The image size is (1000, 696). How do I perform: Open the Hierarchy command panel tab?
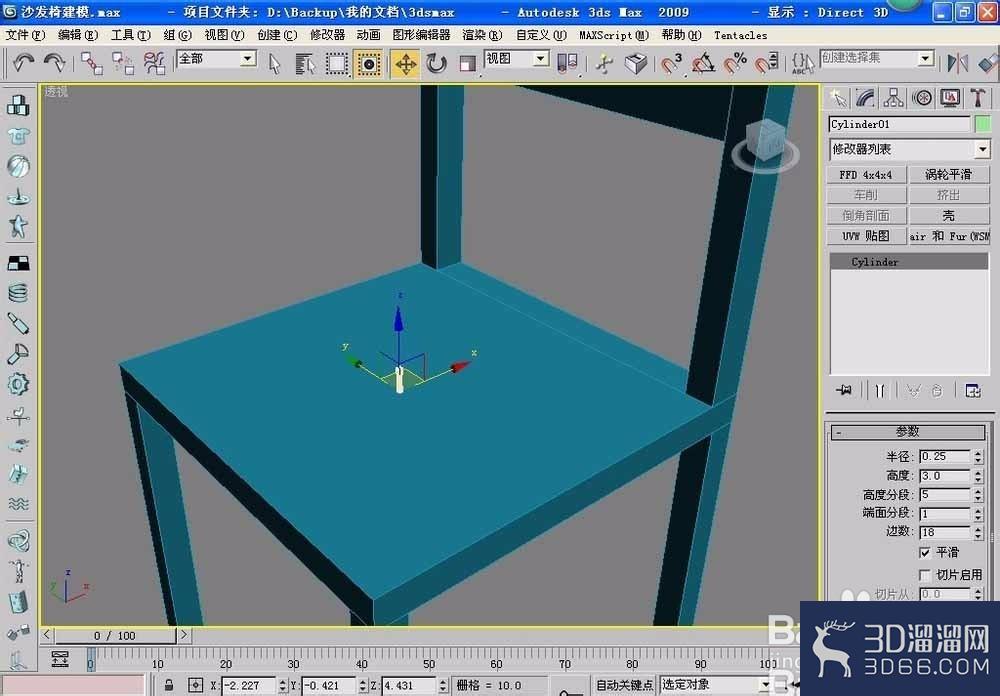pyautogui.click(x=893, y=98)
